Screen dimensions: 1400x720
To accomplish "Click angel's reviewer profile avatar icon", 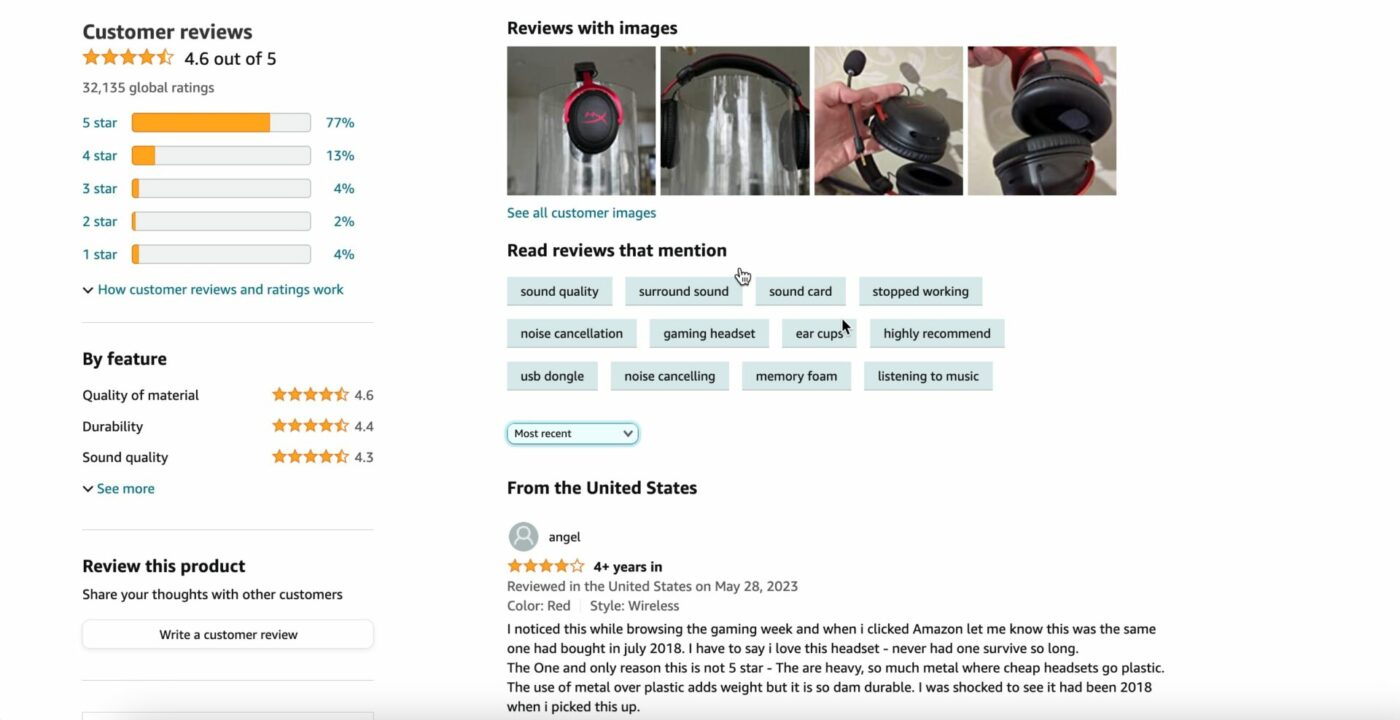I will [x=523, y=537].
